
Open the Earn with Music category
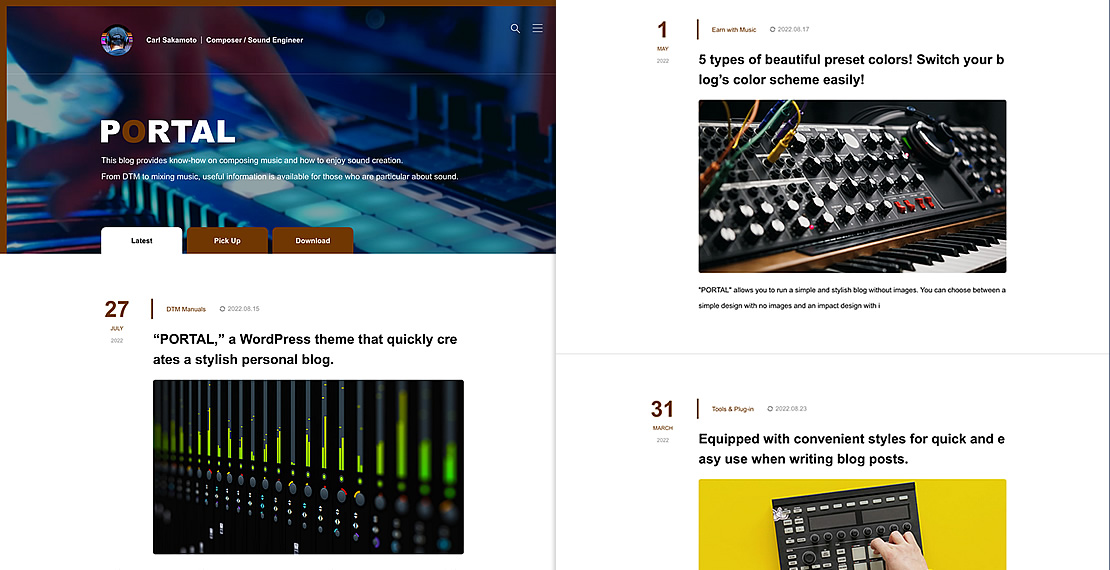(x=734, y=30)
